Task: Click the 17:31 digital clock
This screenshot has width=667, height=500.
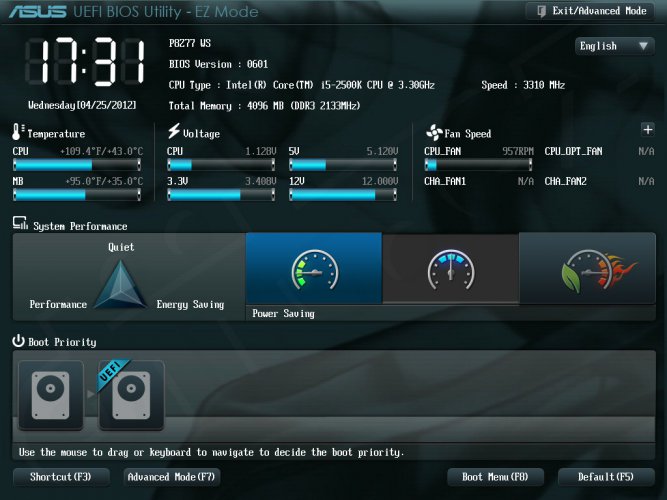Action: pos(85,62)
